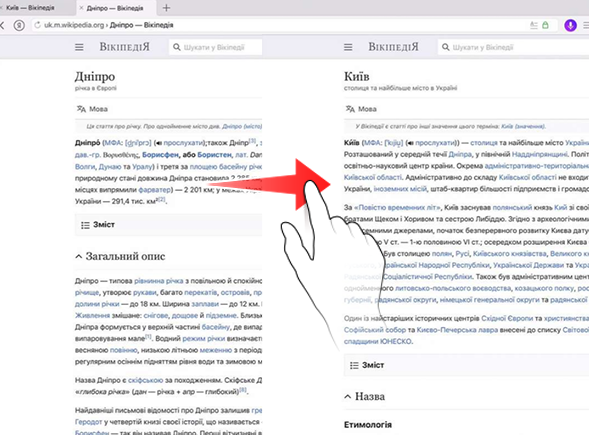
Task: Click the search magnifier icon on Дніпро page
Action: click(x=177, y=47)
